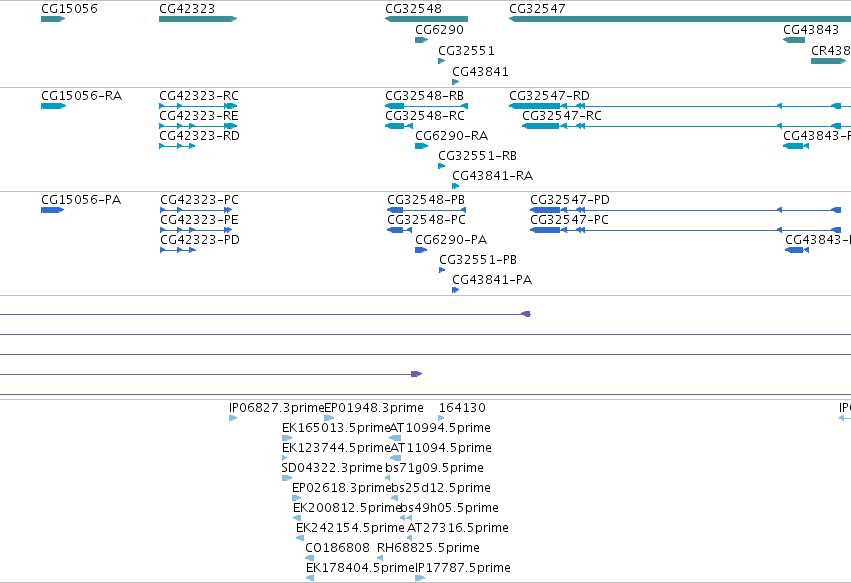This screenshot has height=583, width=851.
Task: Click the long CG32547 gene bar
Action: [x=680, y=19]
